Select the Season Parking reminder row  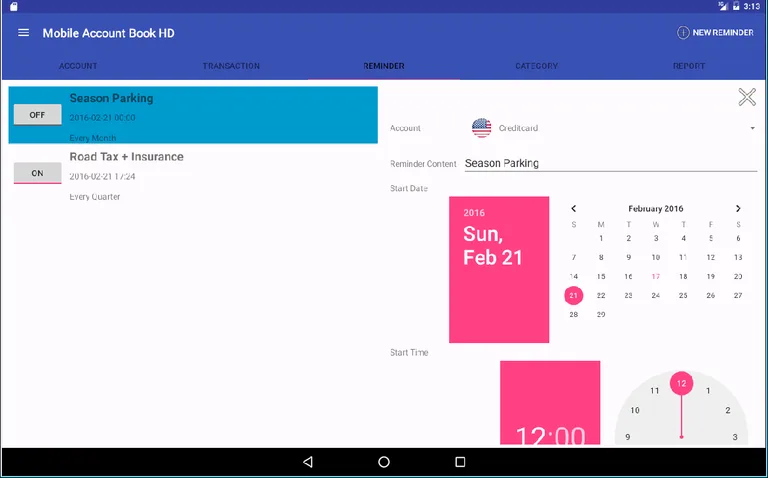[x=193, y=115]
